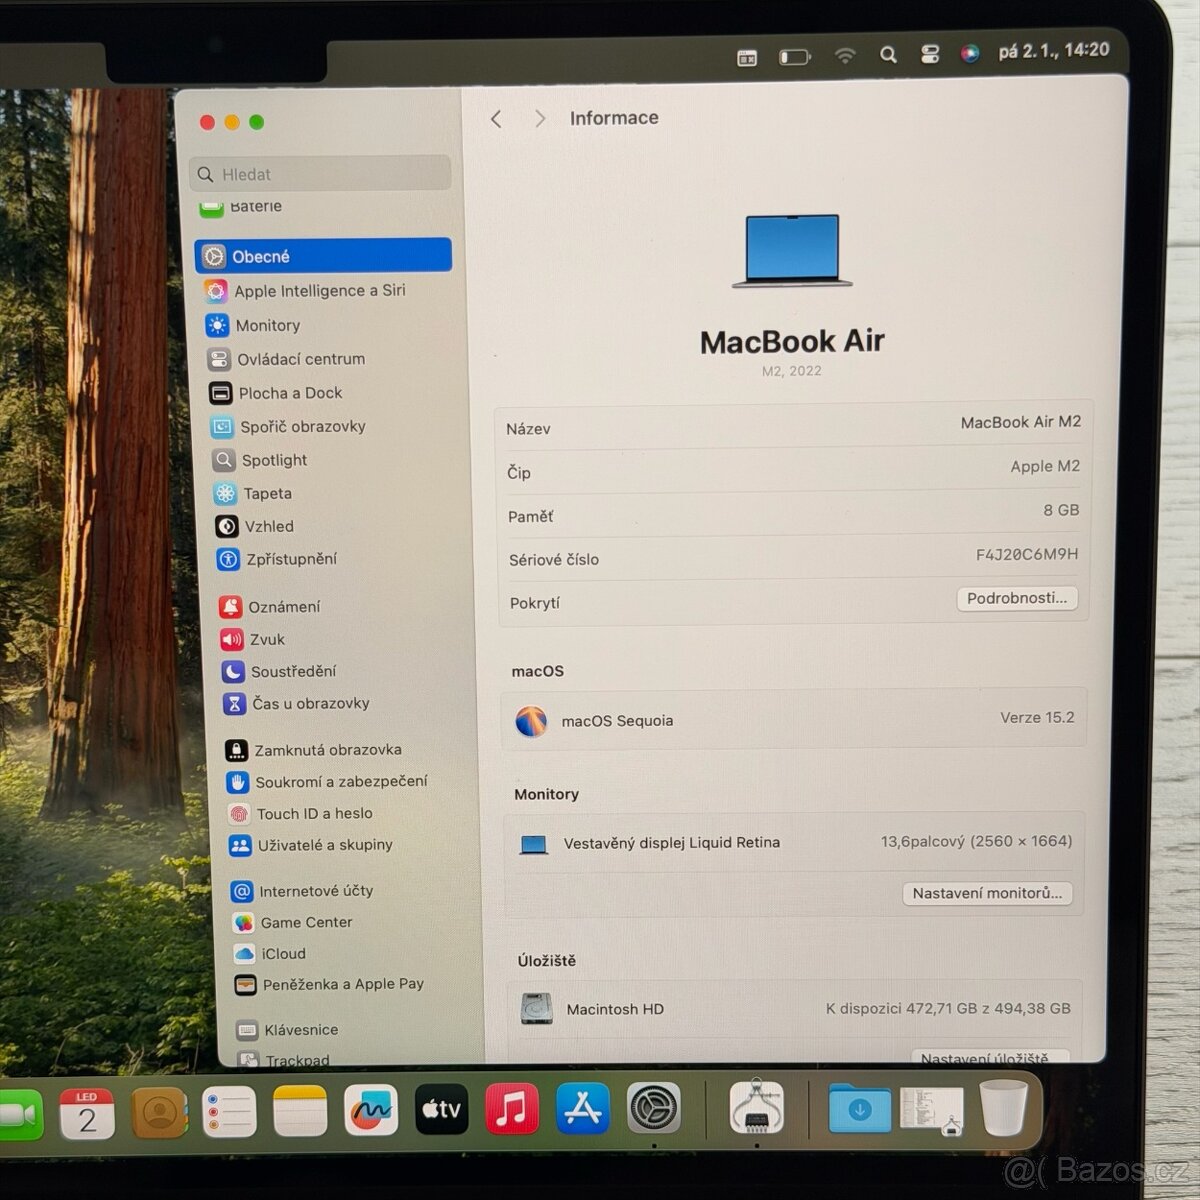Open Contacts from the Dock
The image size is (1200, 1200).
point(159,1113)
